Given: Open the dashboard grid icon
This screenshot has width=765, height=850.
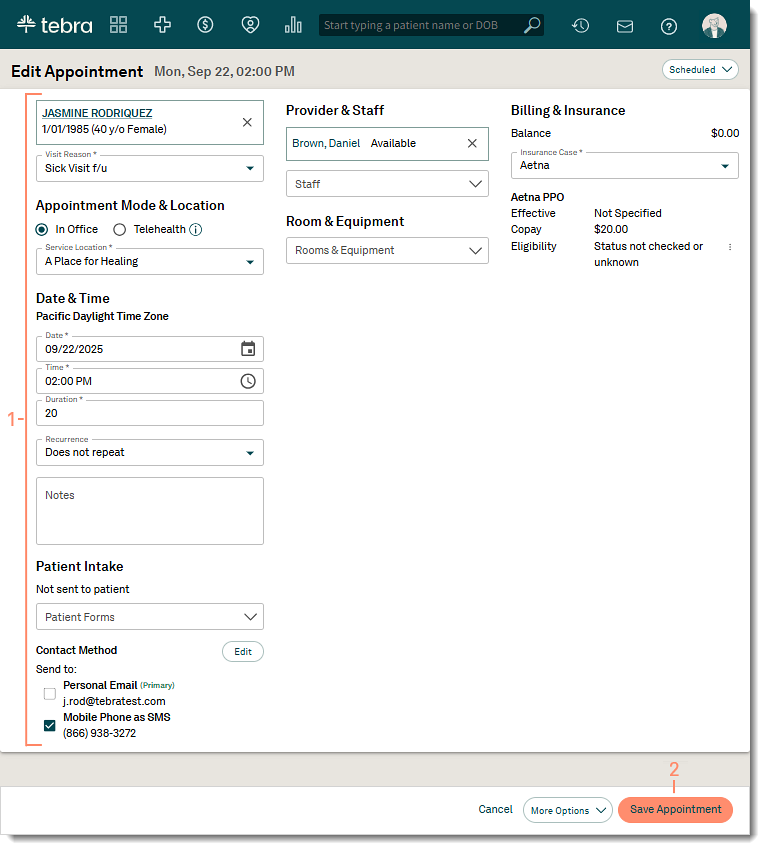Looking at the screenshot, I should 118,25.
